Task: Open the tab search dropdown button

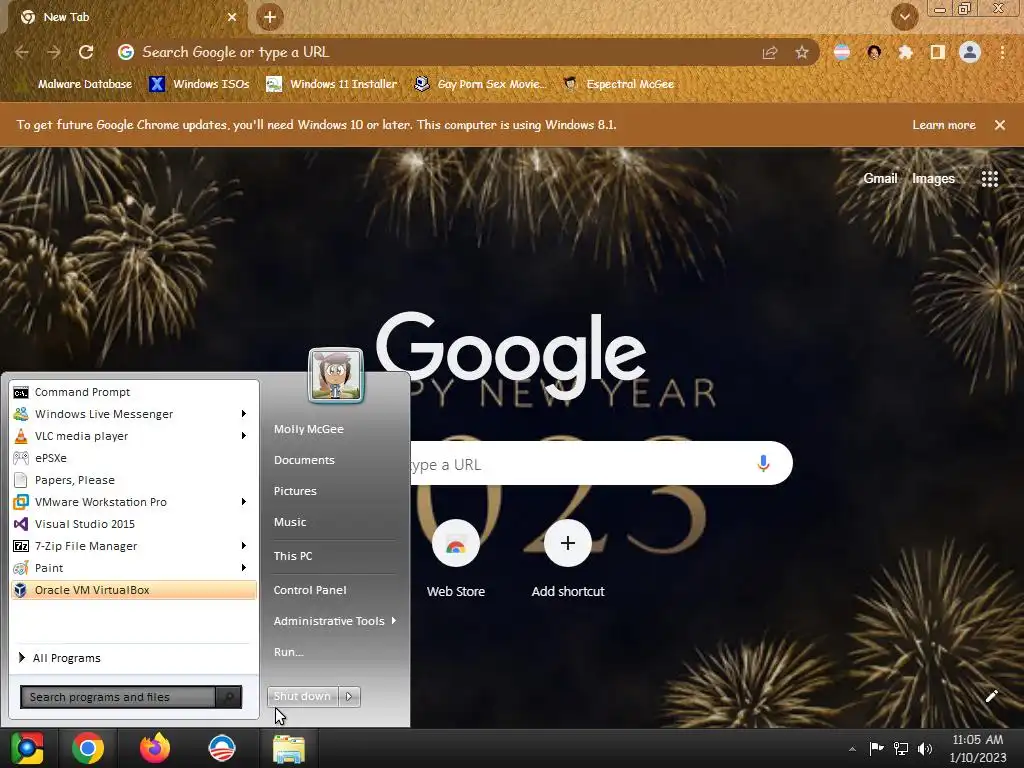Action: click(905, 18)
